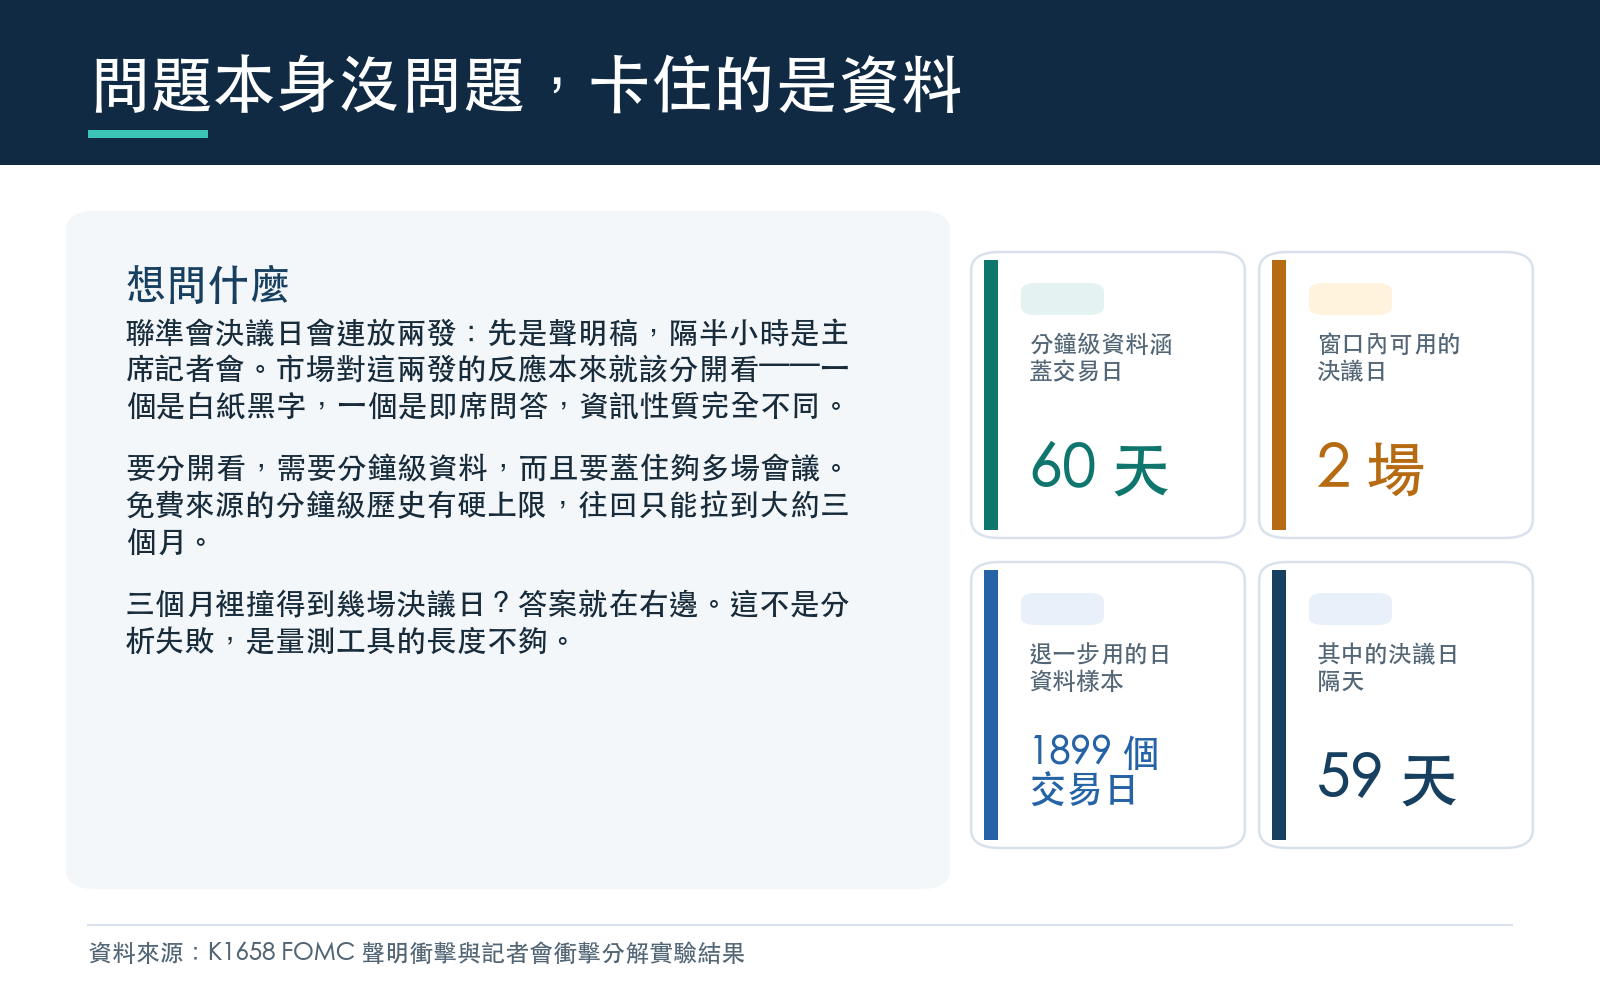Click the pale blue pill in the 59 天 card
1600x1000 pixels.
1350,609
